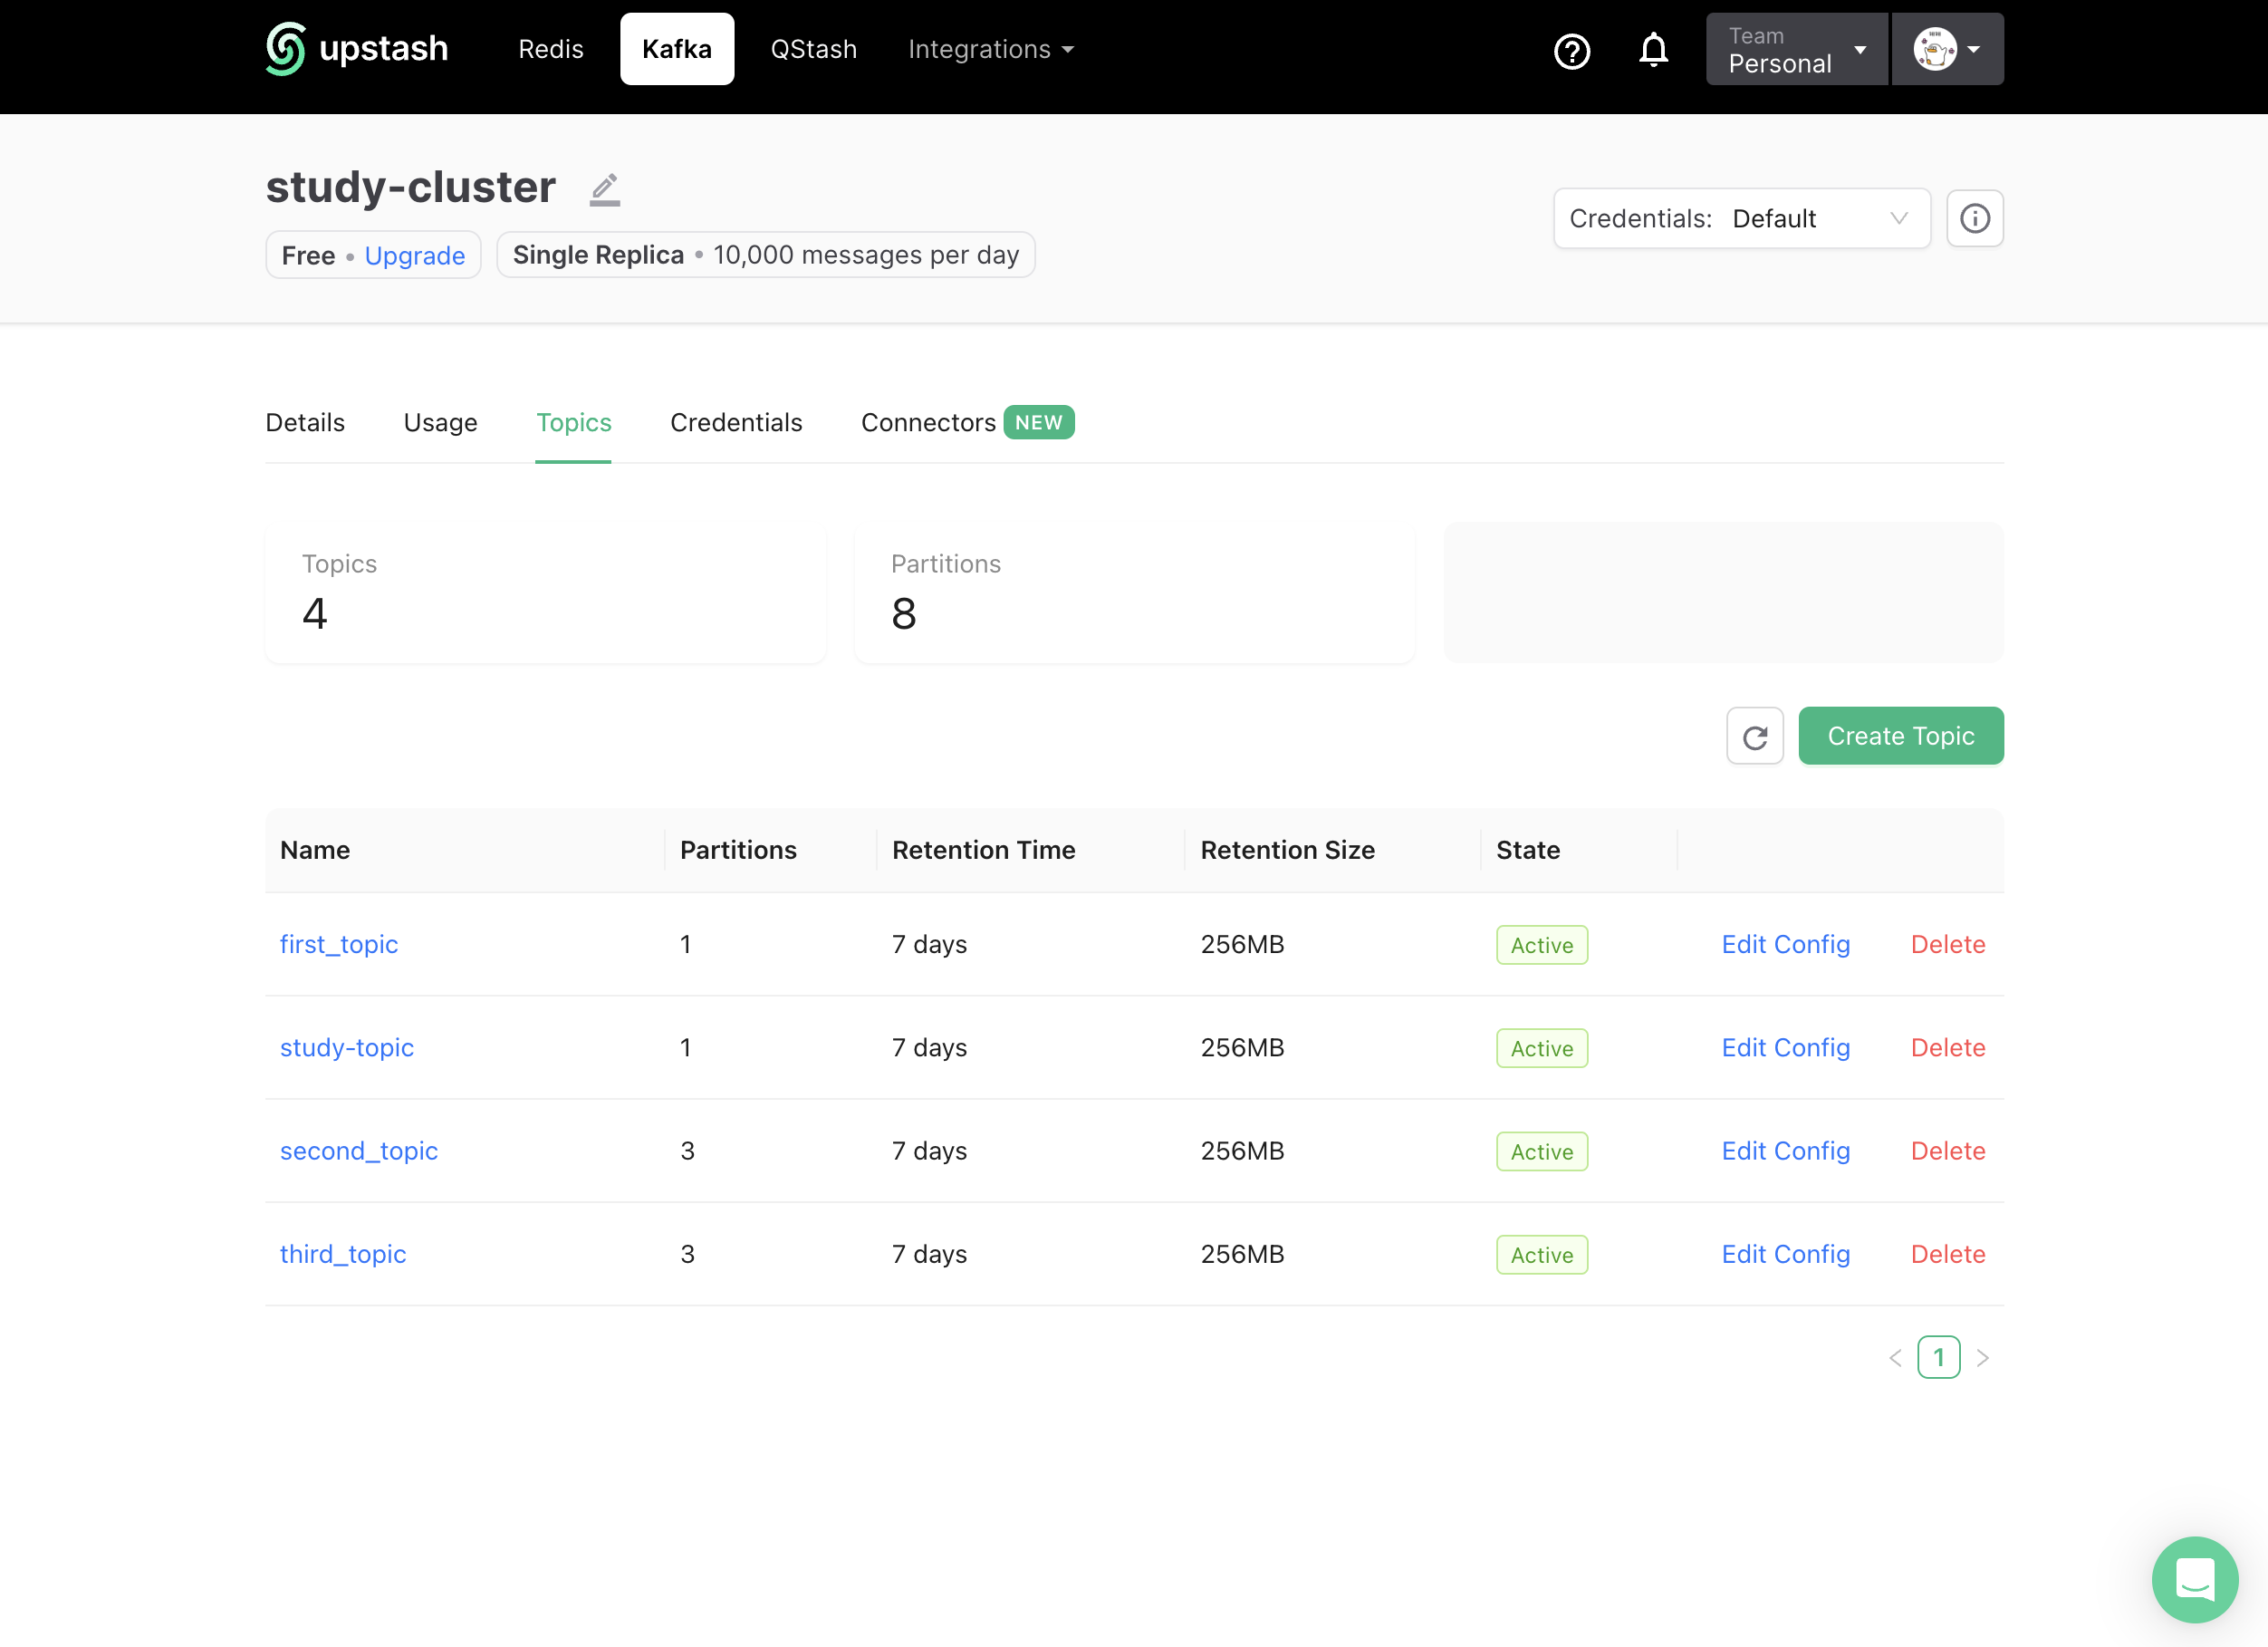Delete first_topic

pos(1947,944)
